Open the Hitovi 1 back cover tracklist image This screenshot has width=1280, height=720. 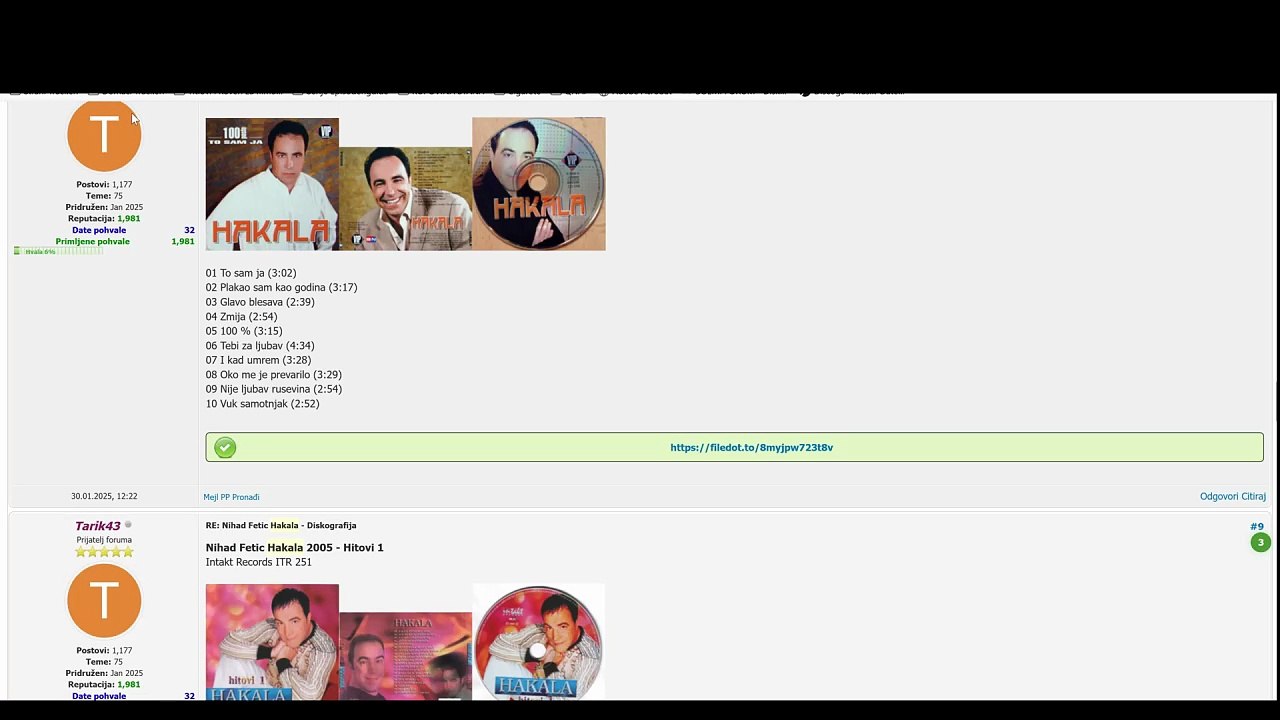pyautogui.click(x=405, y=656)
